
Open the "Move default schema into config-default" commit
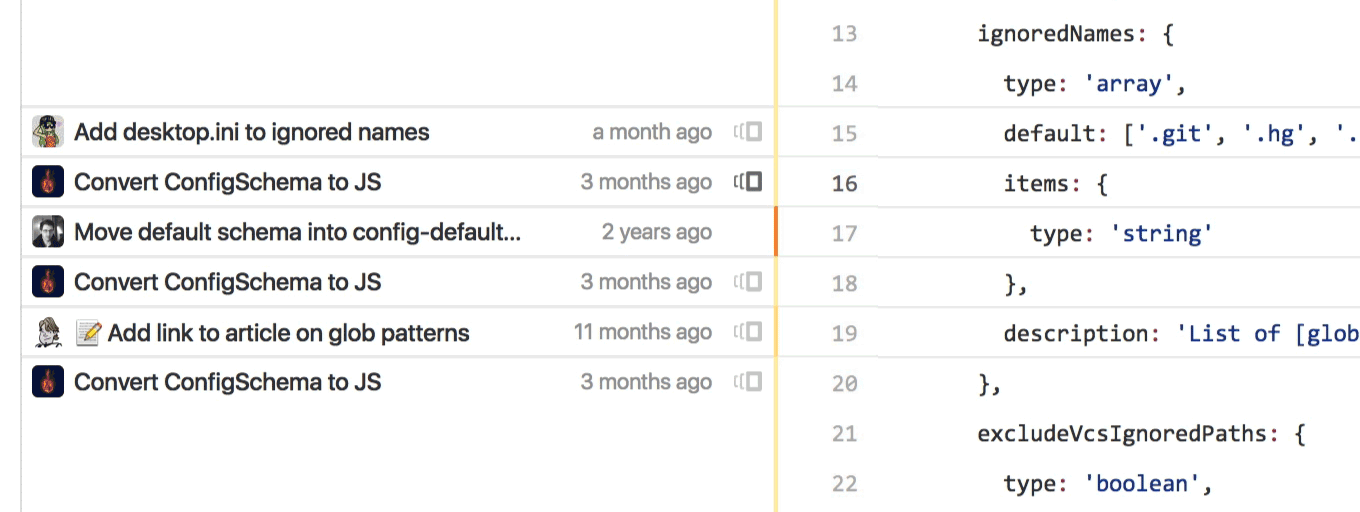[298, 232]
